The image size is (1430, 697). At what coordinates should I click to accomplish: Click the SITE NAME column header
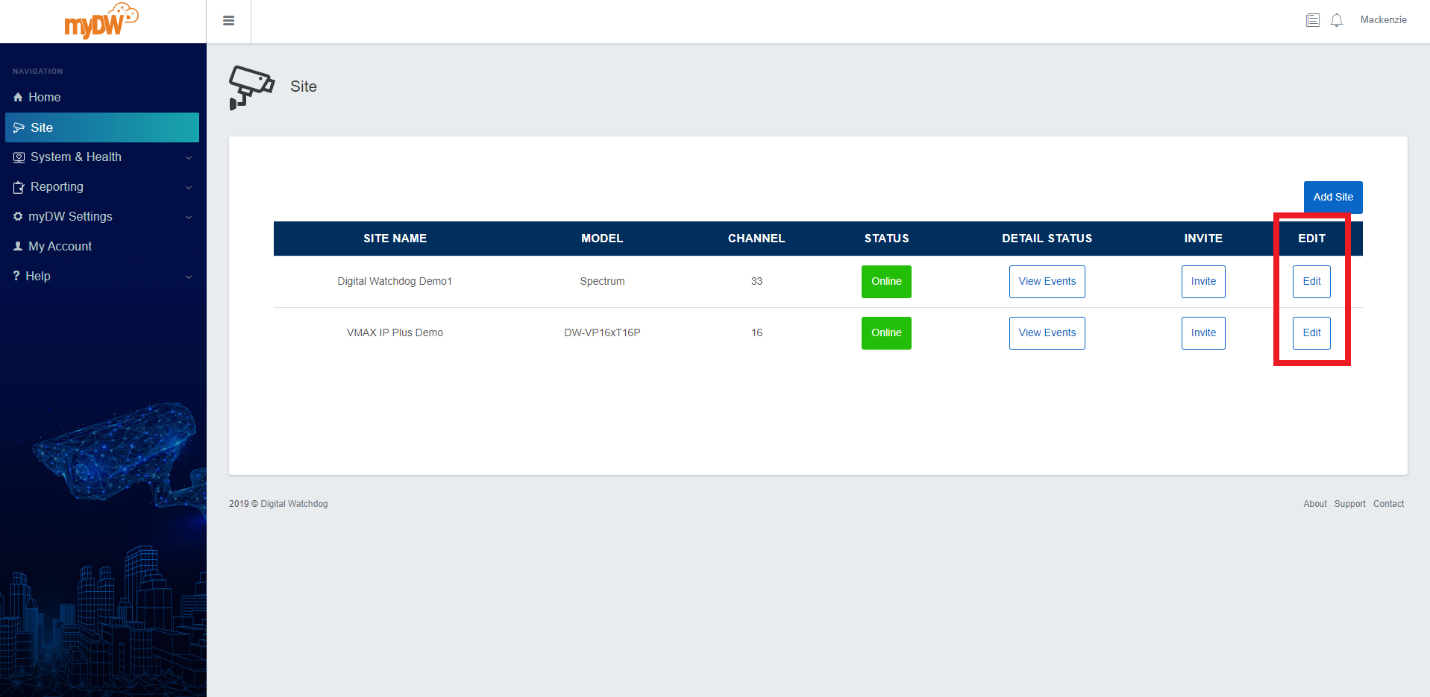395,238
